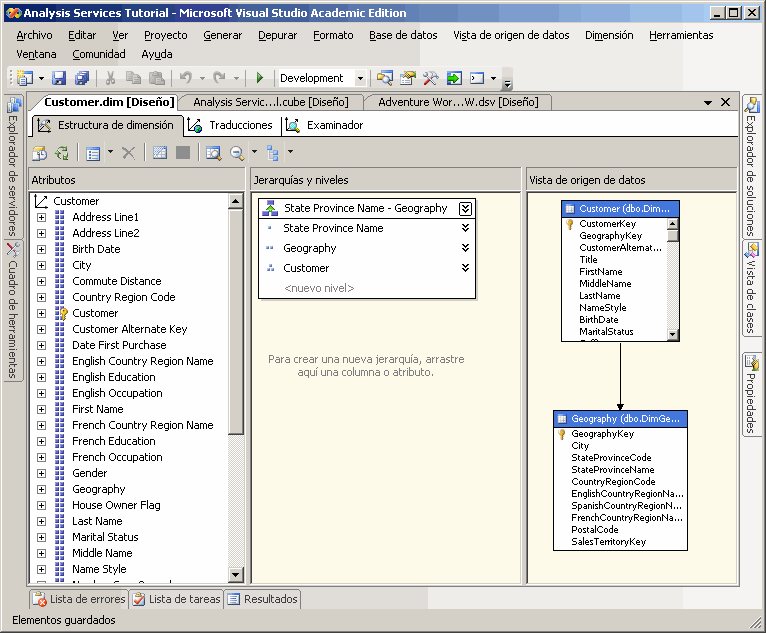
Task: Open the toolbox (hammer and wrench) icon
Action: [x=431, y=78]
